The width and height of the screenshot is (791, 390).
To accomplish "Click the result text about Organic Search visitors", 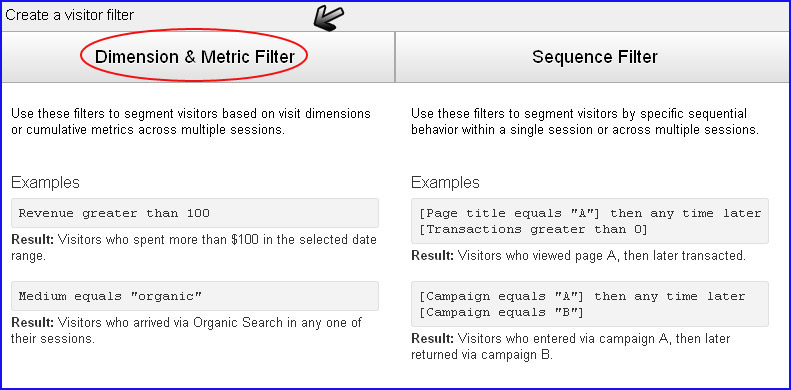I will click(187, 330).
